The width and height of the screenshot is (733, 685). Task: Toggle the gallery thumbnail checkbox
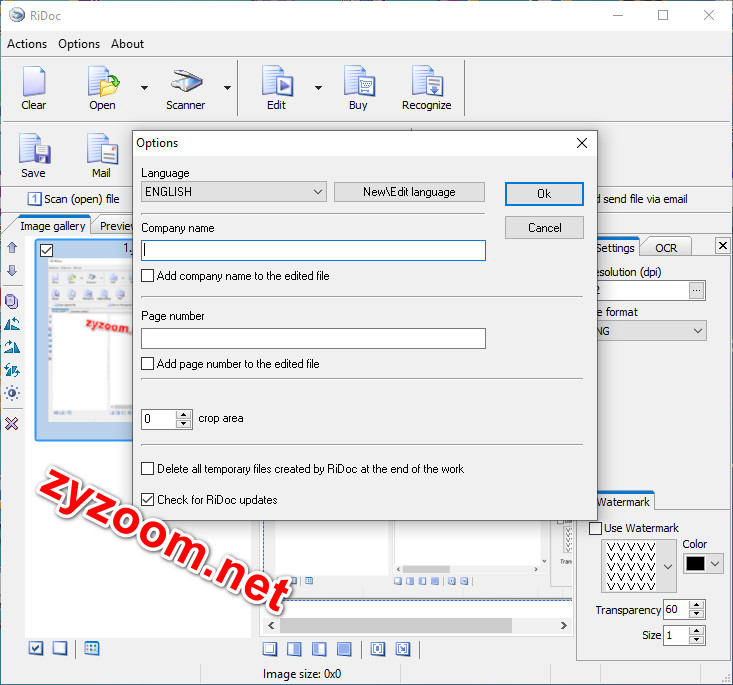click(46, 251)
